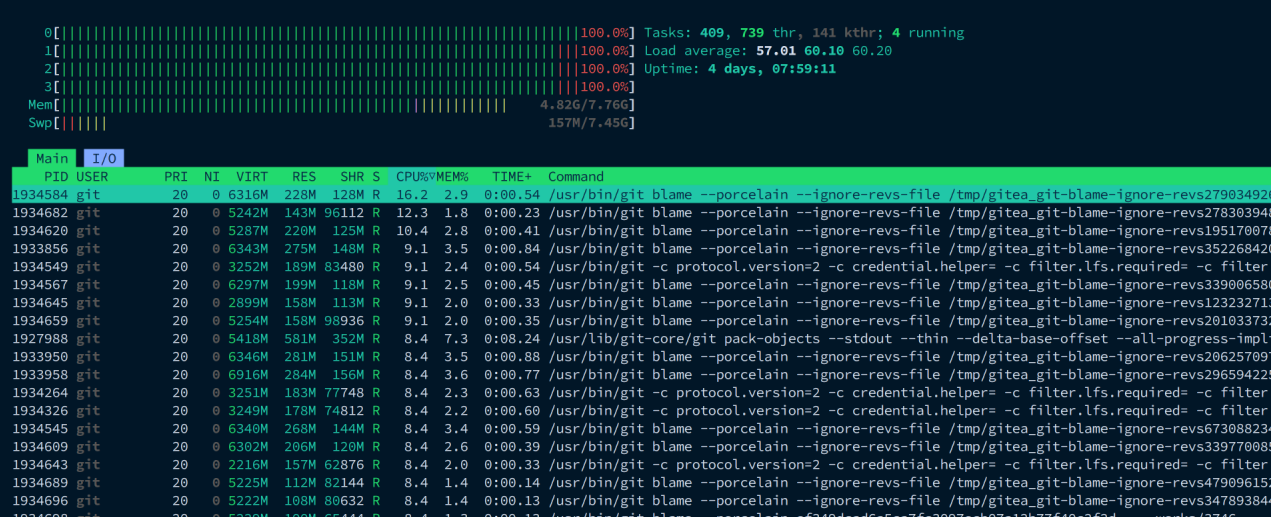Screen dimensions: 1271x517
Task: Sort processes by the SHR column header
Action: tap(352, 176)
